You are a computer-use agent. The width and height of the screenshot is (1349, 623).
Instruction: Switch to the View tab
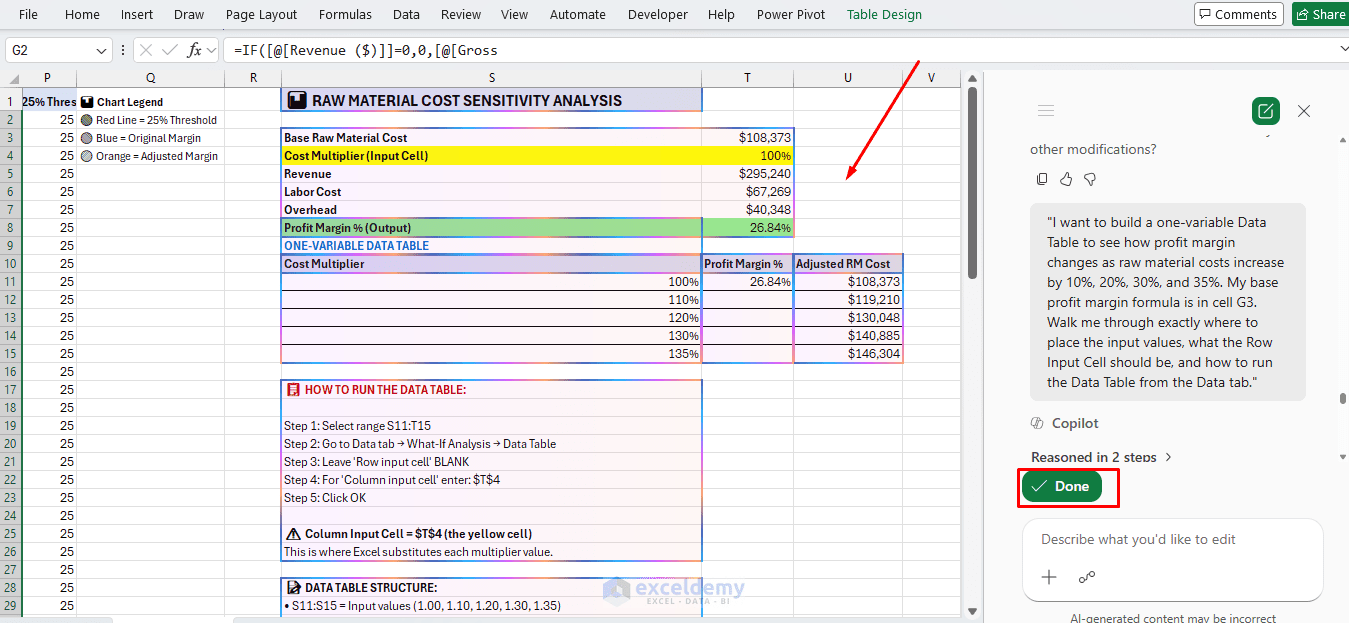515,14
